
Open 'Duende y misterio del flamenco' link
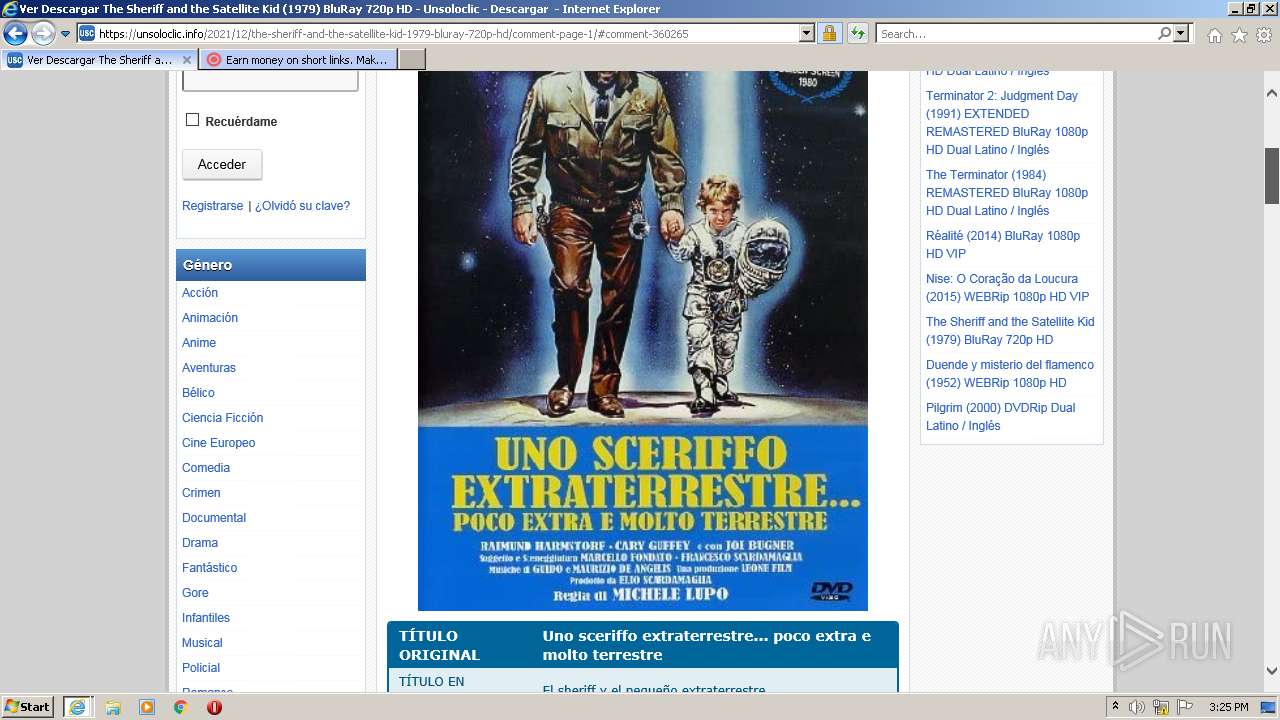[1010, 374]
